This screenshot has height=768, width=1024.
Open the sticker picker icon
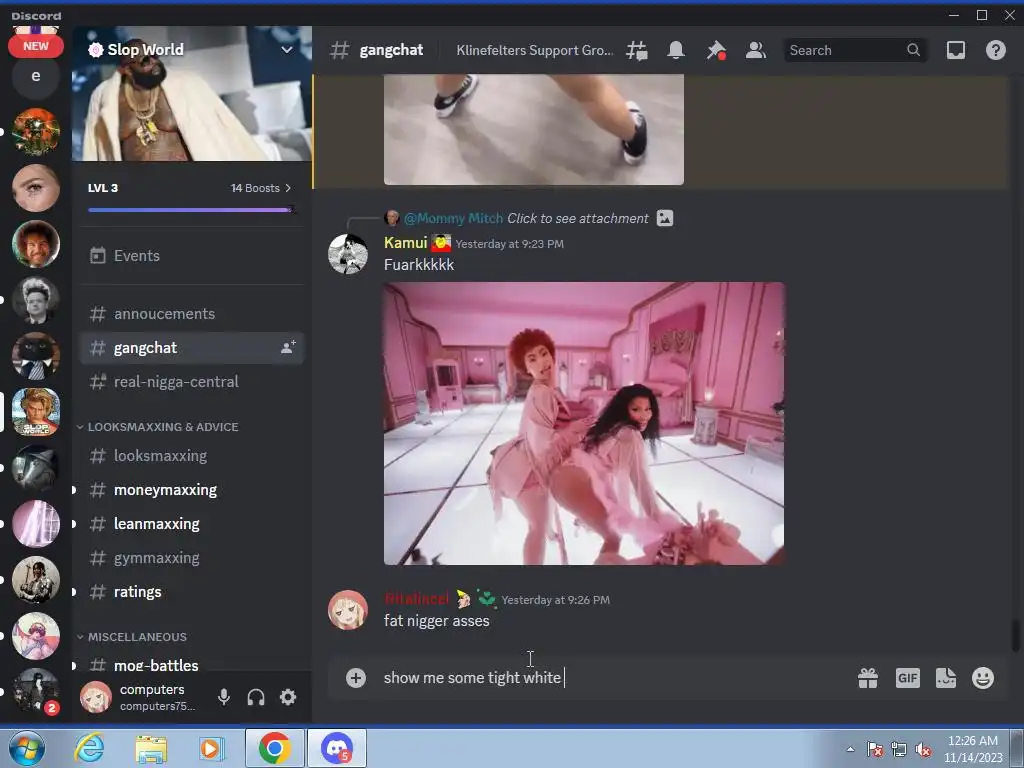point(946,678)
